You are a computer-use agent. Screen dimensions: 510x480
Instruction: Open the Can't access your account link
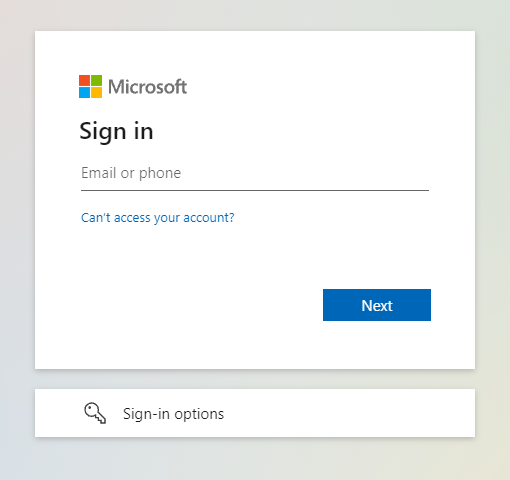tap(158, 218)
